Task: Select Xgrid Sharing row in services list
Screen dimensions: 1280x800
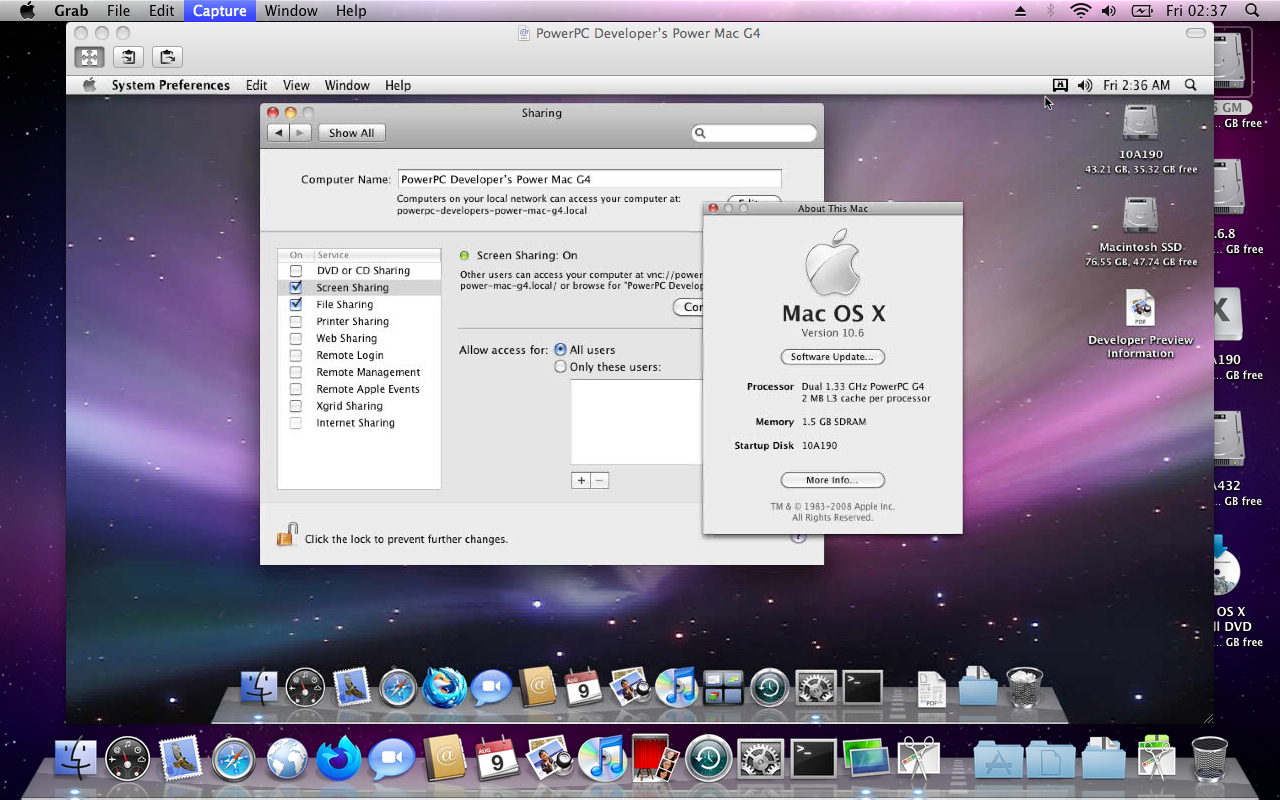Action: [x=359, y=406]
